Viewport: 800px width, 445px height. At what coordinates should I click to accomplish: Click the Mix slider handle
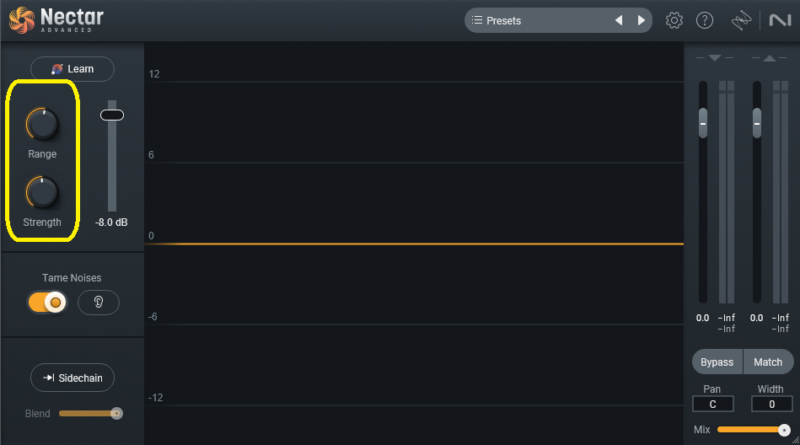[784, 429]
